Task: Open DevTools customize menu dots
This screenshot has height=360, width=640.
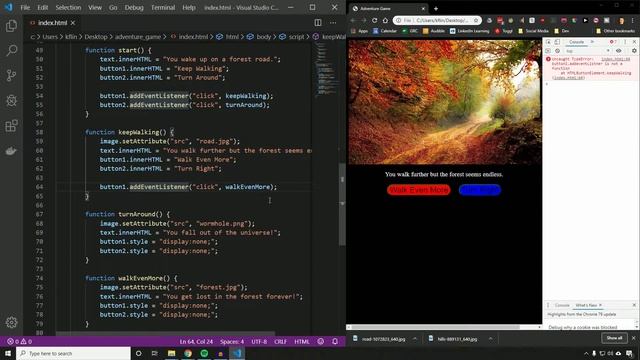Action: [x=625, y=42]
